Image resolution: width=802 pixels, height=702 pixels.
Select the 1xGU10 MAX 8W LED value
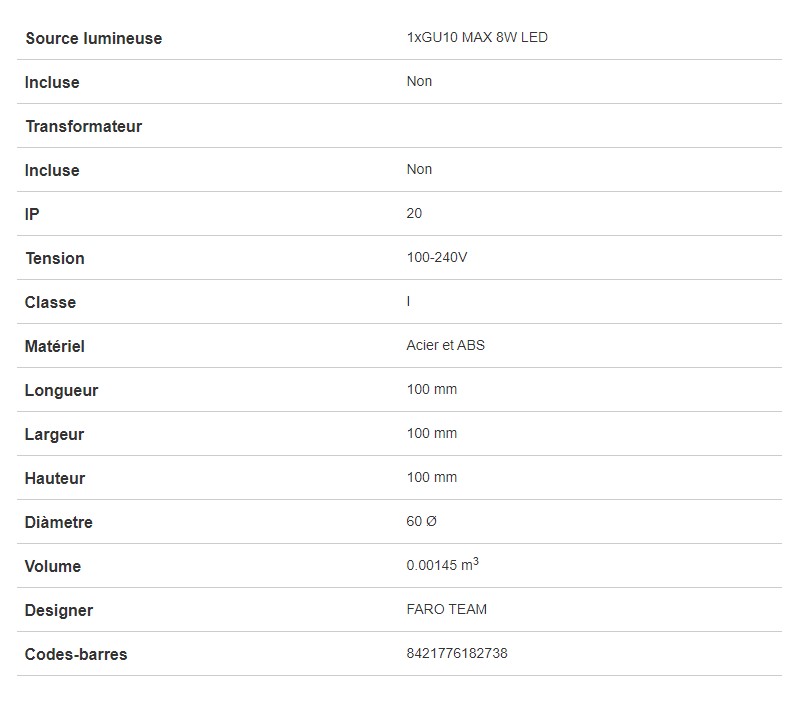coord(477,38)
